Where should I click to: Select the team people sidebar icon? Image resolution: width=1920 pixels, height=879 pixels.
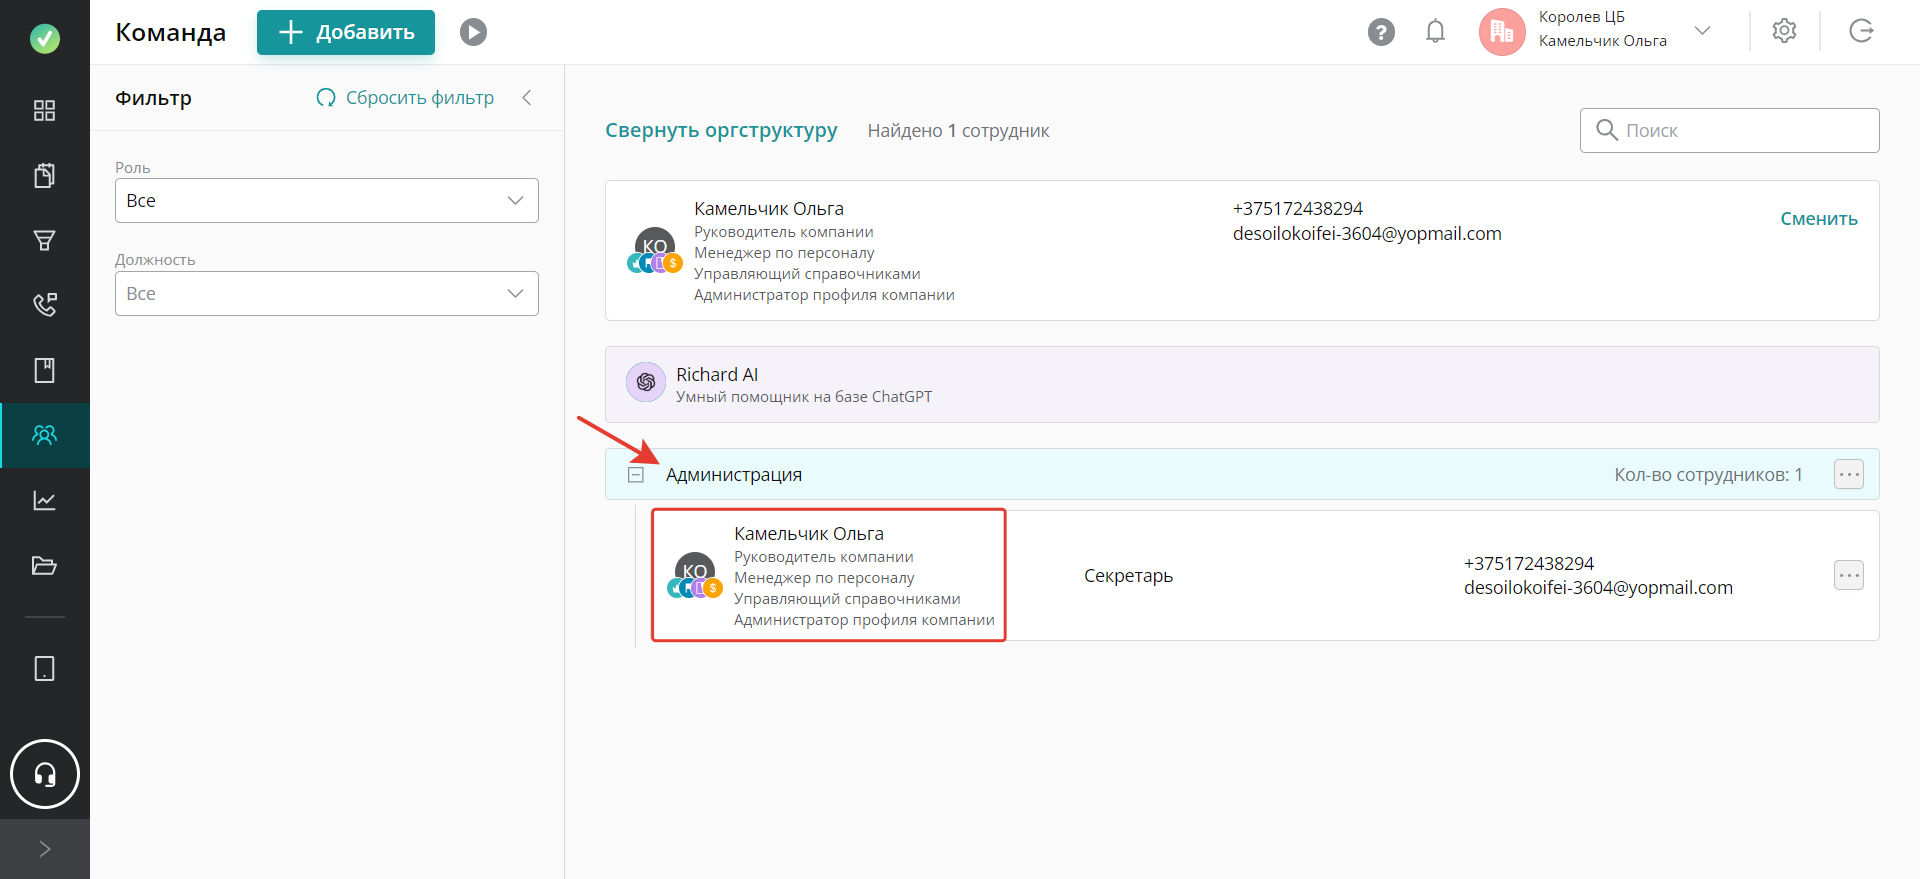tap(45, 435)
